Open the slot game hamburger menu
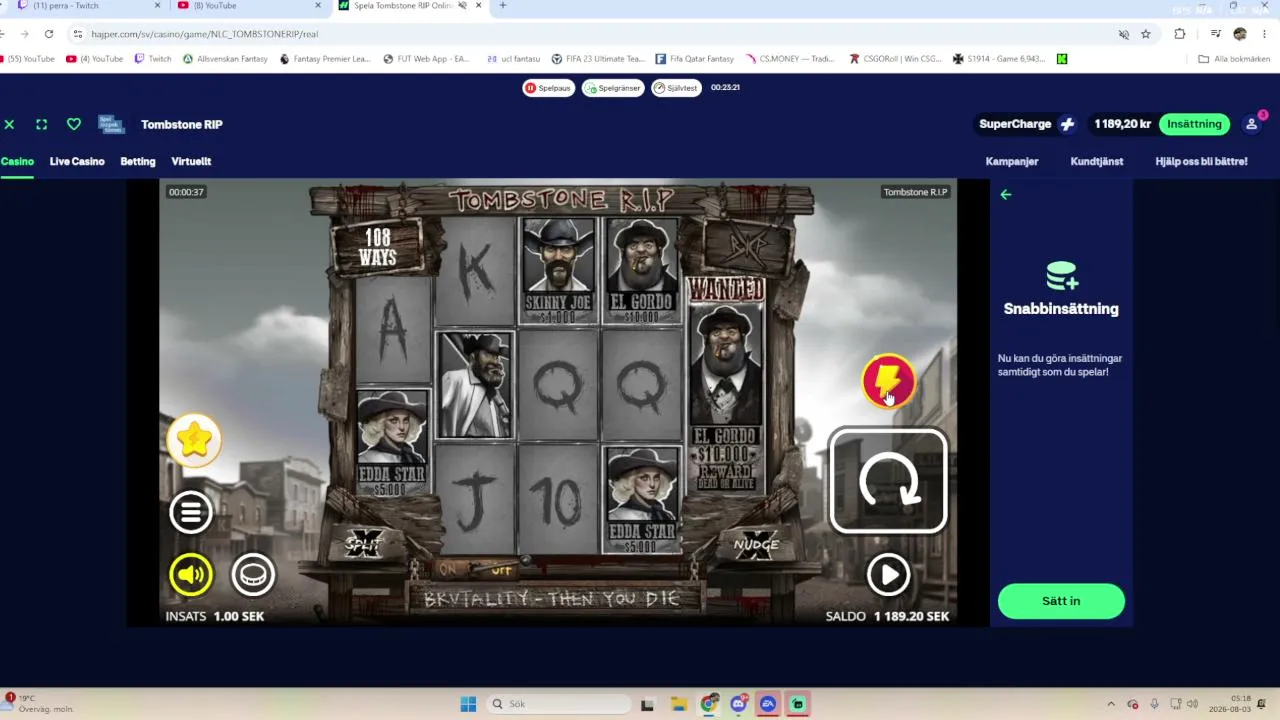The width and height of the screenshot is (1280, 720). (x=191, y=512)
